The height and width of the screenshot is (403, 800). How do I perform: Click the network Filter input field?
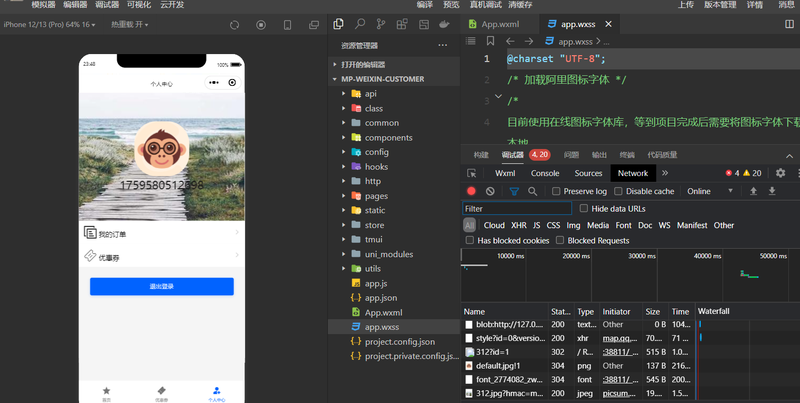(516, 209)
